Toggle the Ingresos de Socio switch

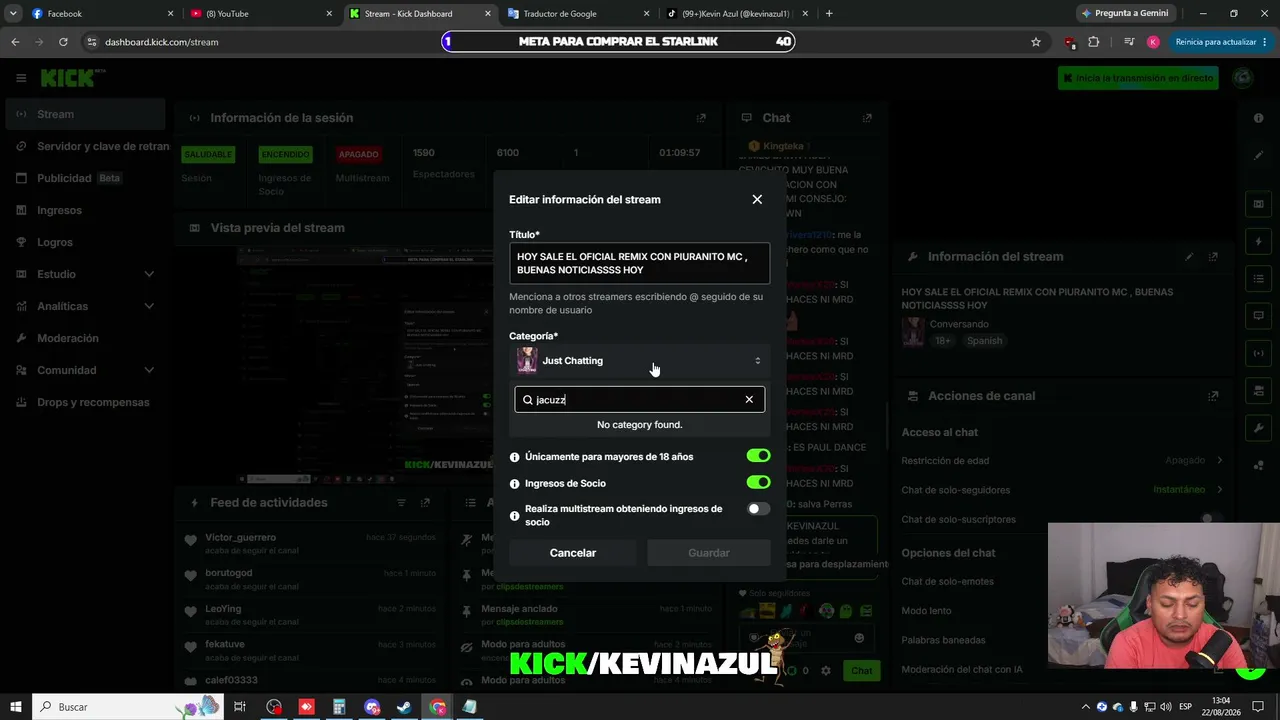758,483
